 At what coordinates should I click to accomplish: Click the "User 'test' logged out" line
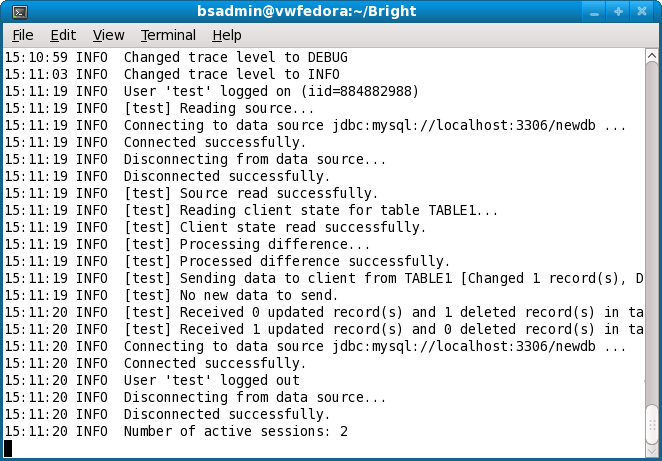(211, 381)
